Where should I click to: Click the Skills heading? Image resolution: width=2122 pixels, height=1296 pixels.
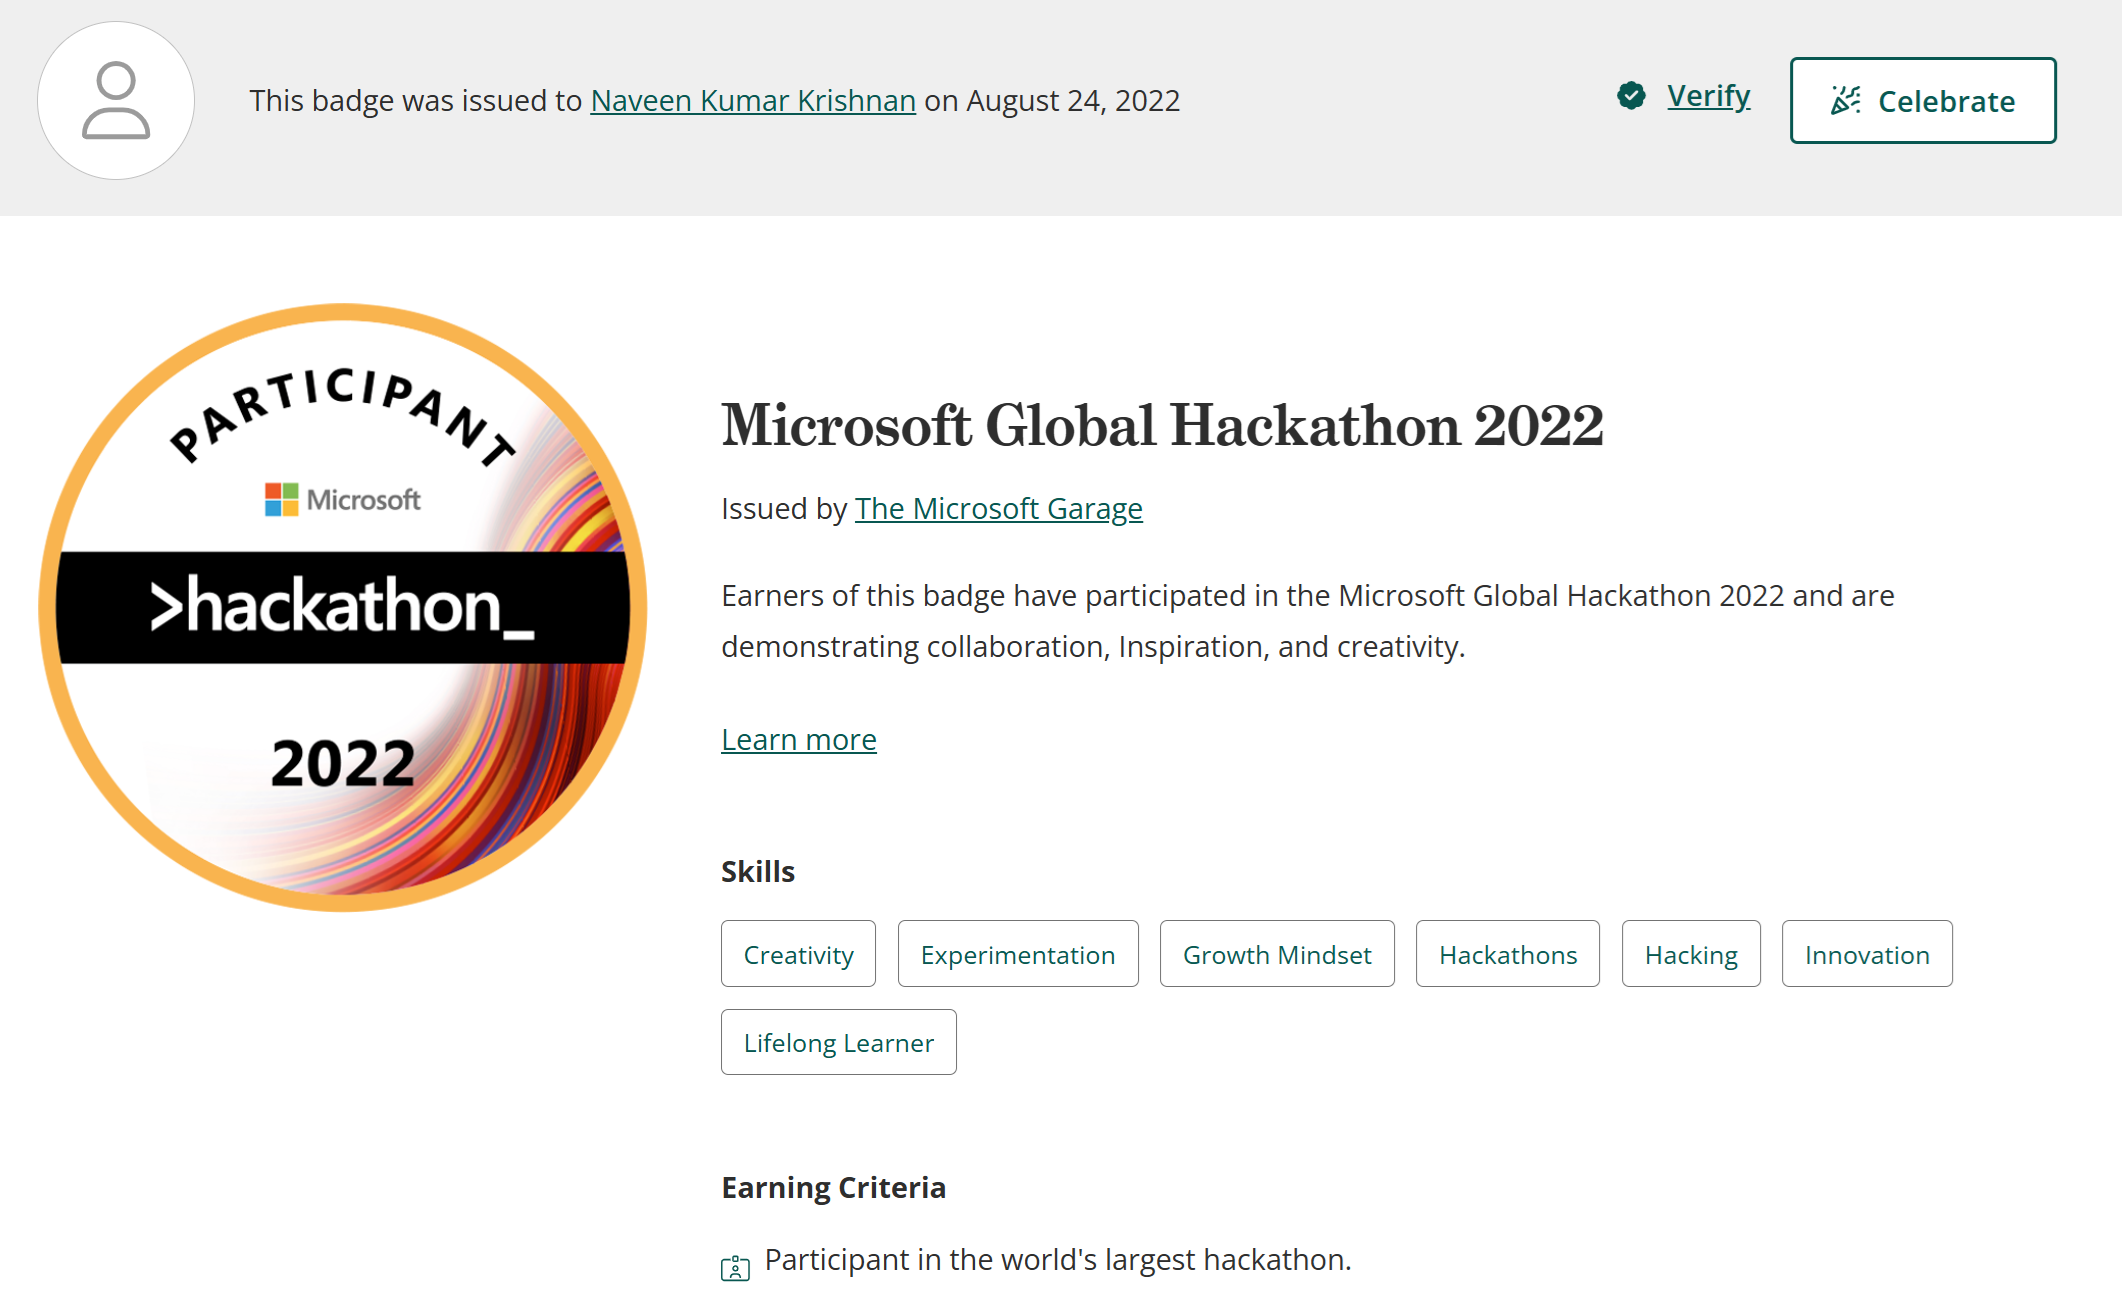pyautogui.click(x=758, y=872)
